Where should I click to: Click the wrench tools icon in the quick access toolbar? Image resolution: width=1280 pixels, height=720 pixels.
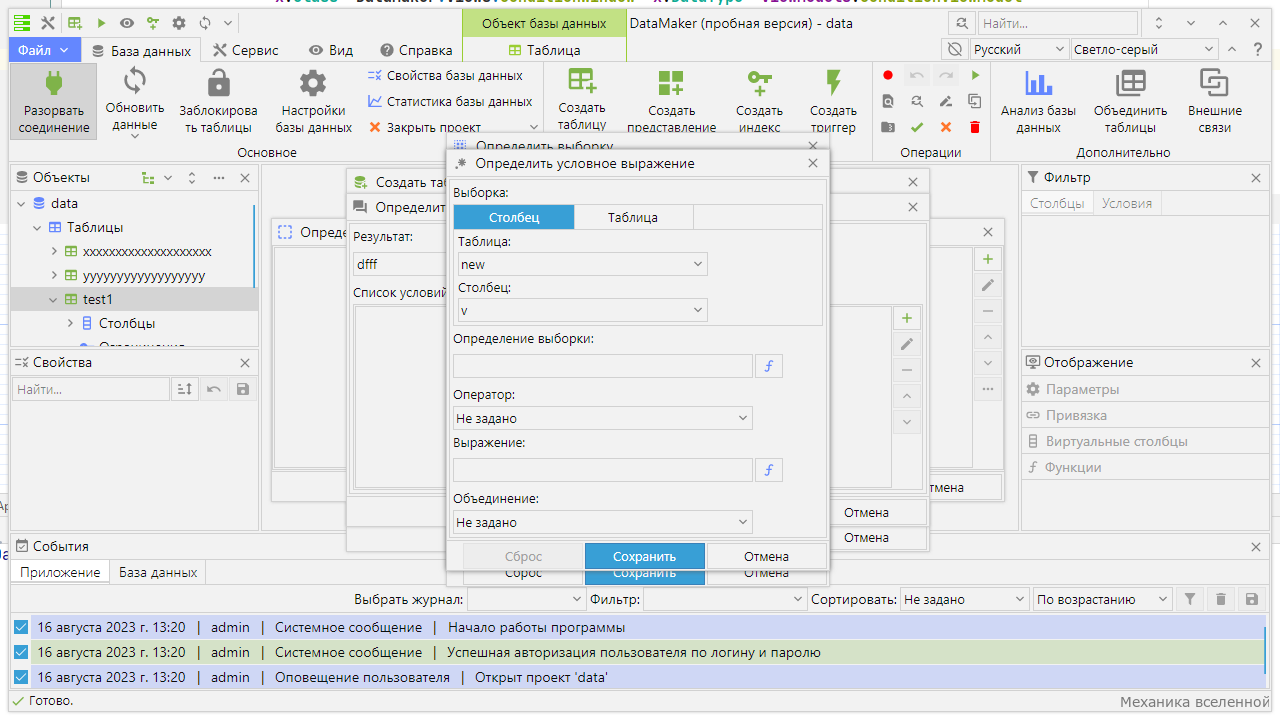tap(47, 23)
